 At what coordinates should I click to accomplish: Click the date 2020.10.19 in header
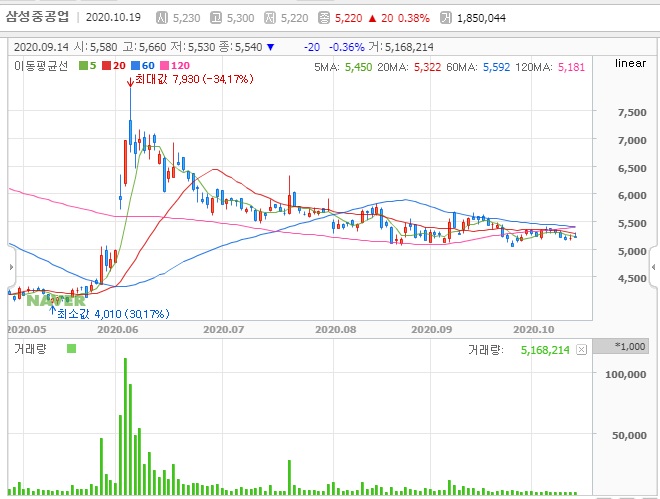[x=113, y=17]
